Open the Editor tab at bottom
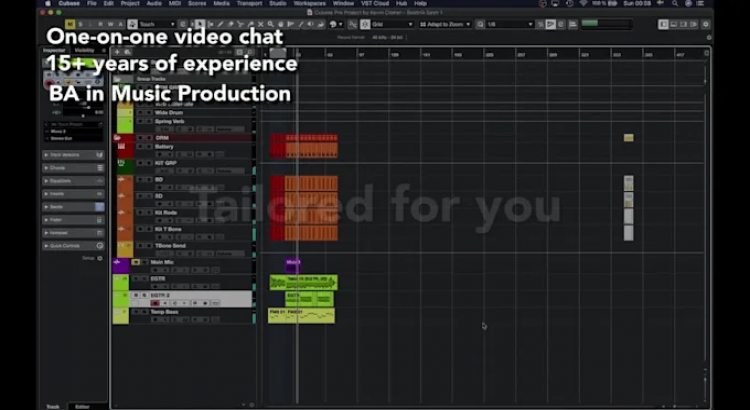This screenshot has height=410, width=750. tap(83, 406)
